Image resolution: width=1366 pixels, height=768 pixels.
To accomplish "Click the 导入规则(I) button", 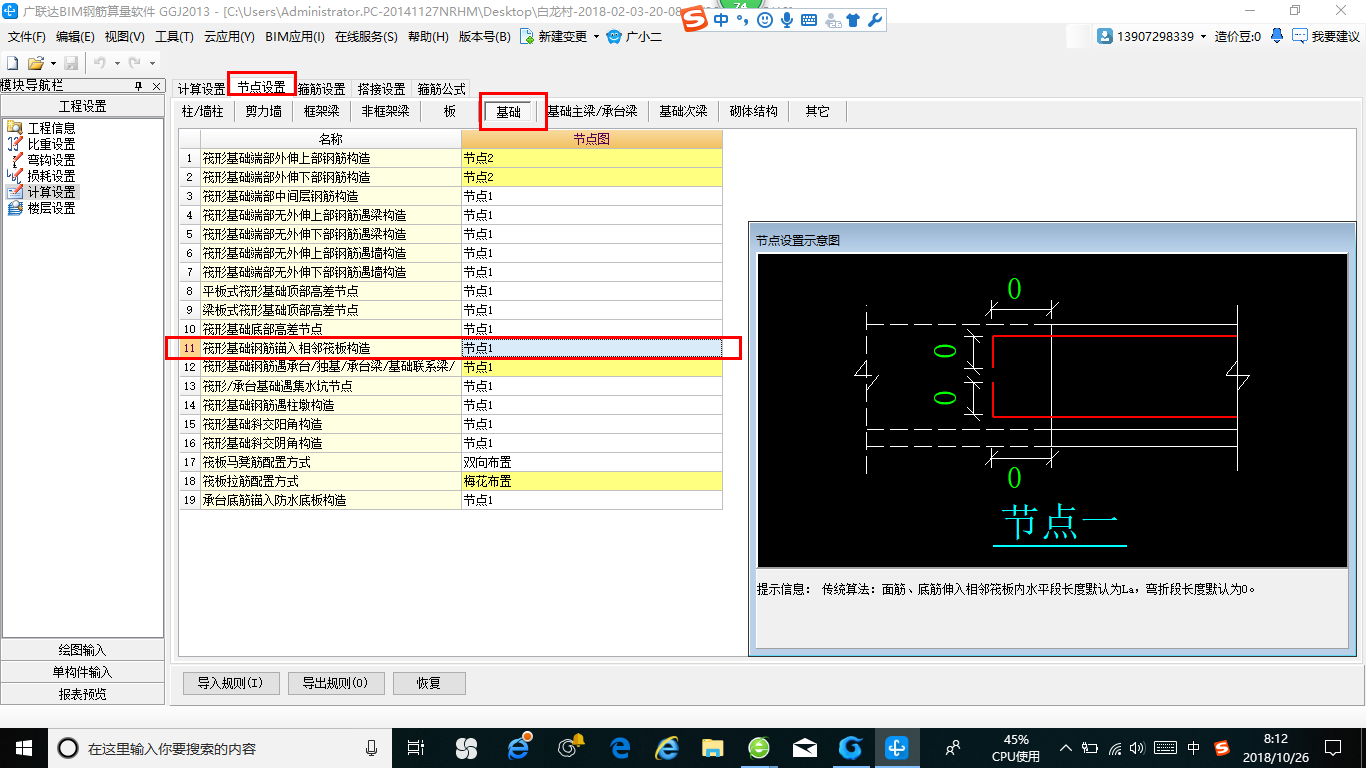I will point(230,684).
